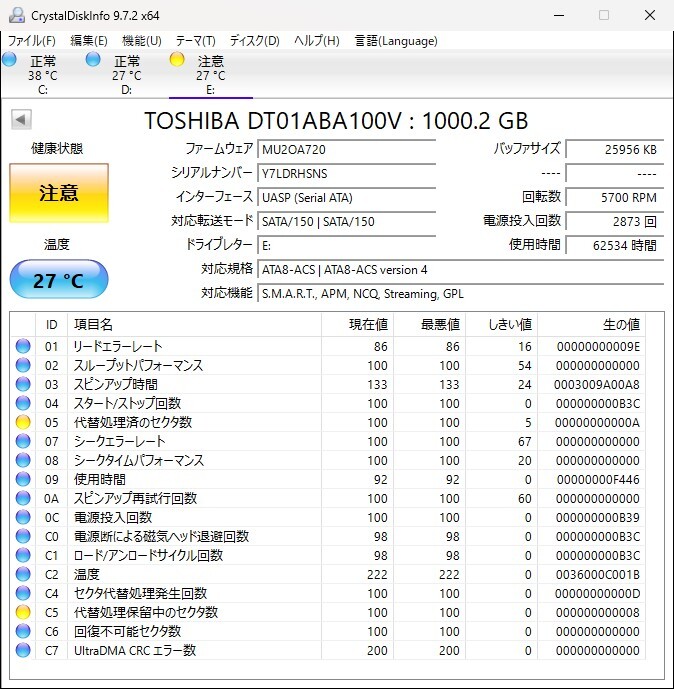Open the ディスク(D) menu
Image resolution: width=674 pixels, height=689 pixels.
(254, 41)
